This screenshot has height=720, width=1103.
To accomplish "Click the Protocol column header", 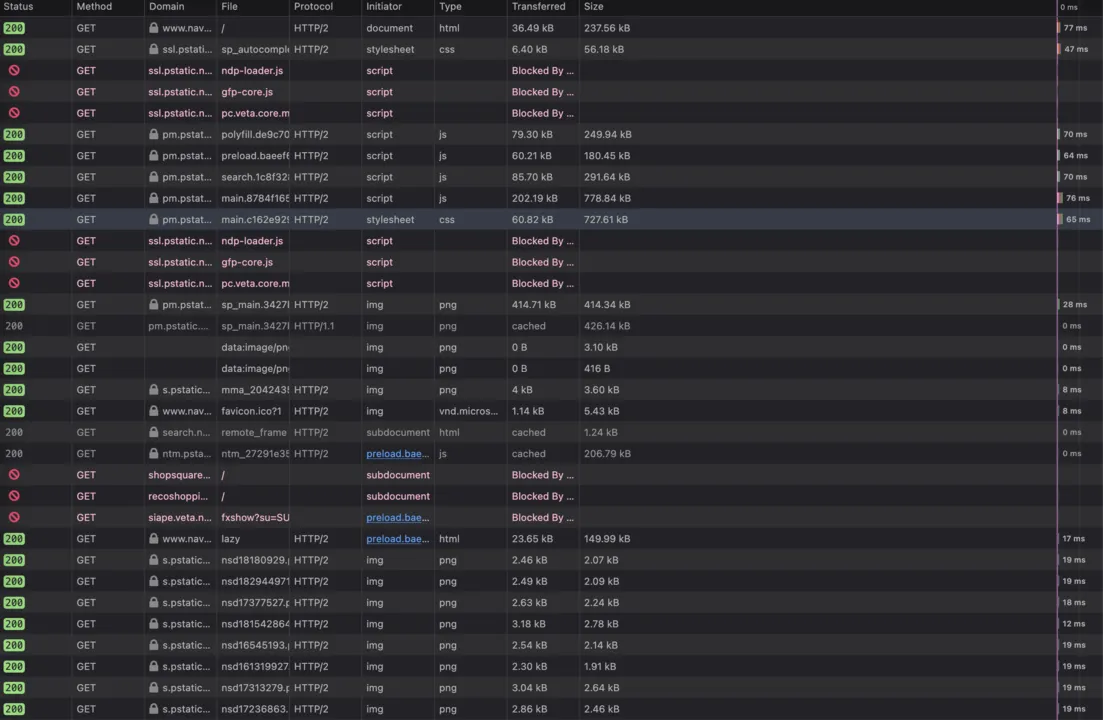I will [313, 7].
